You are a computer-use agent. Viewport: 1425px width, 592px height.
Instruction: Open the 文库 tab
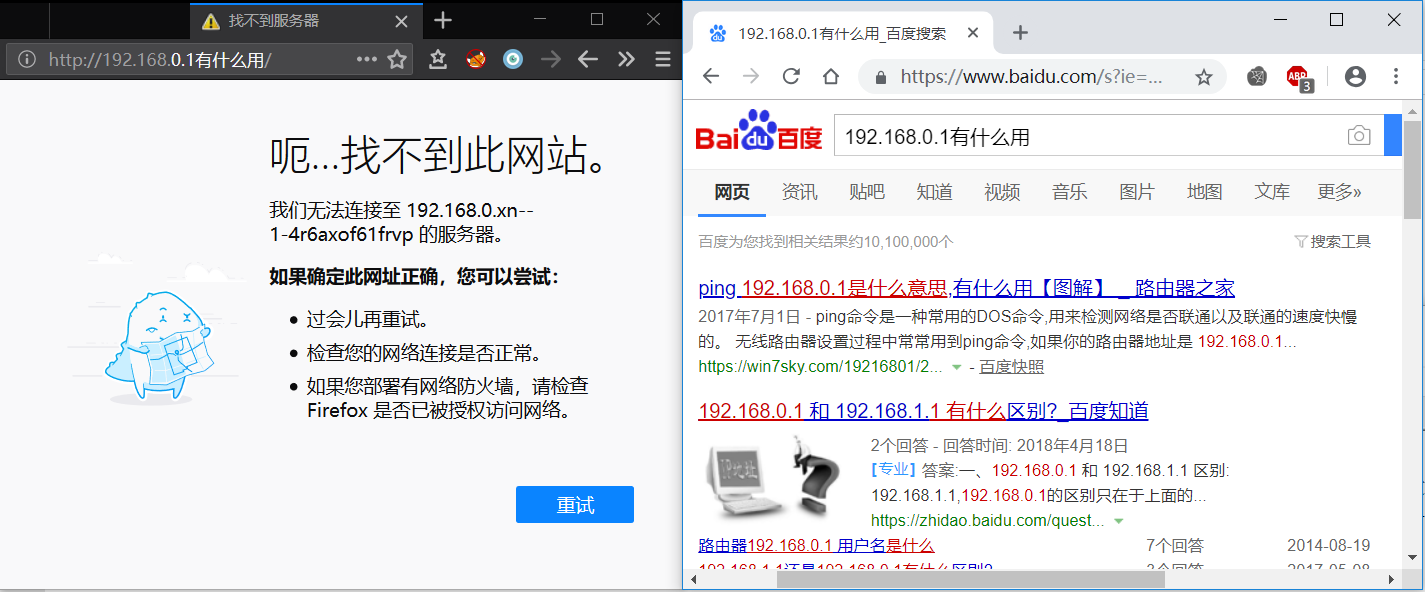click(1272, 191)
